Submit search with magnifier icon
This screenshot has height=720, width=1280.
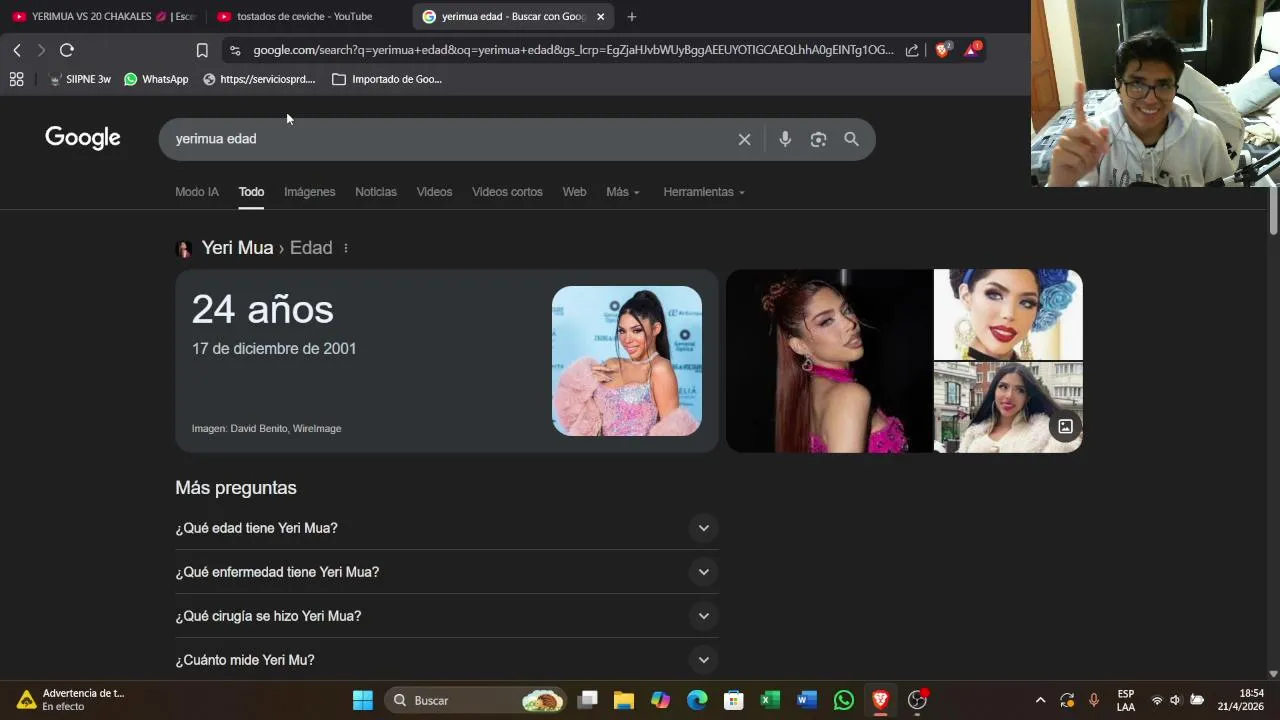click(851, 139)
